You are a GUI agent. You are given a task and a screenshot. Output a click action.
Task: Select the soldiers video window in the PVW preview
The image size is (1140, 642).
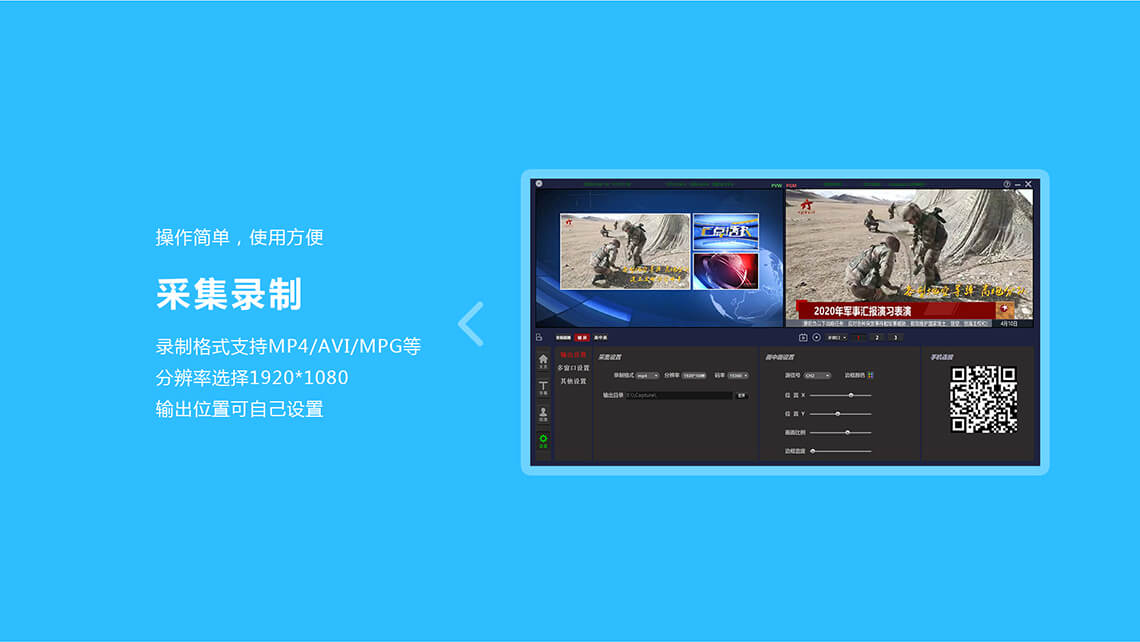[x=625, y=251]
